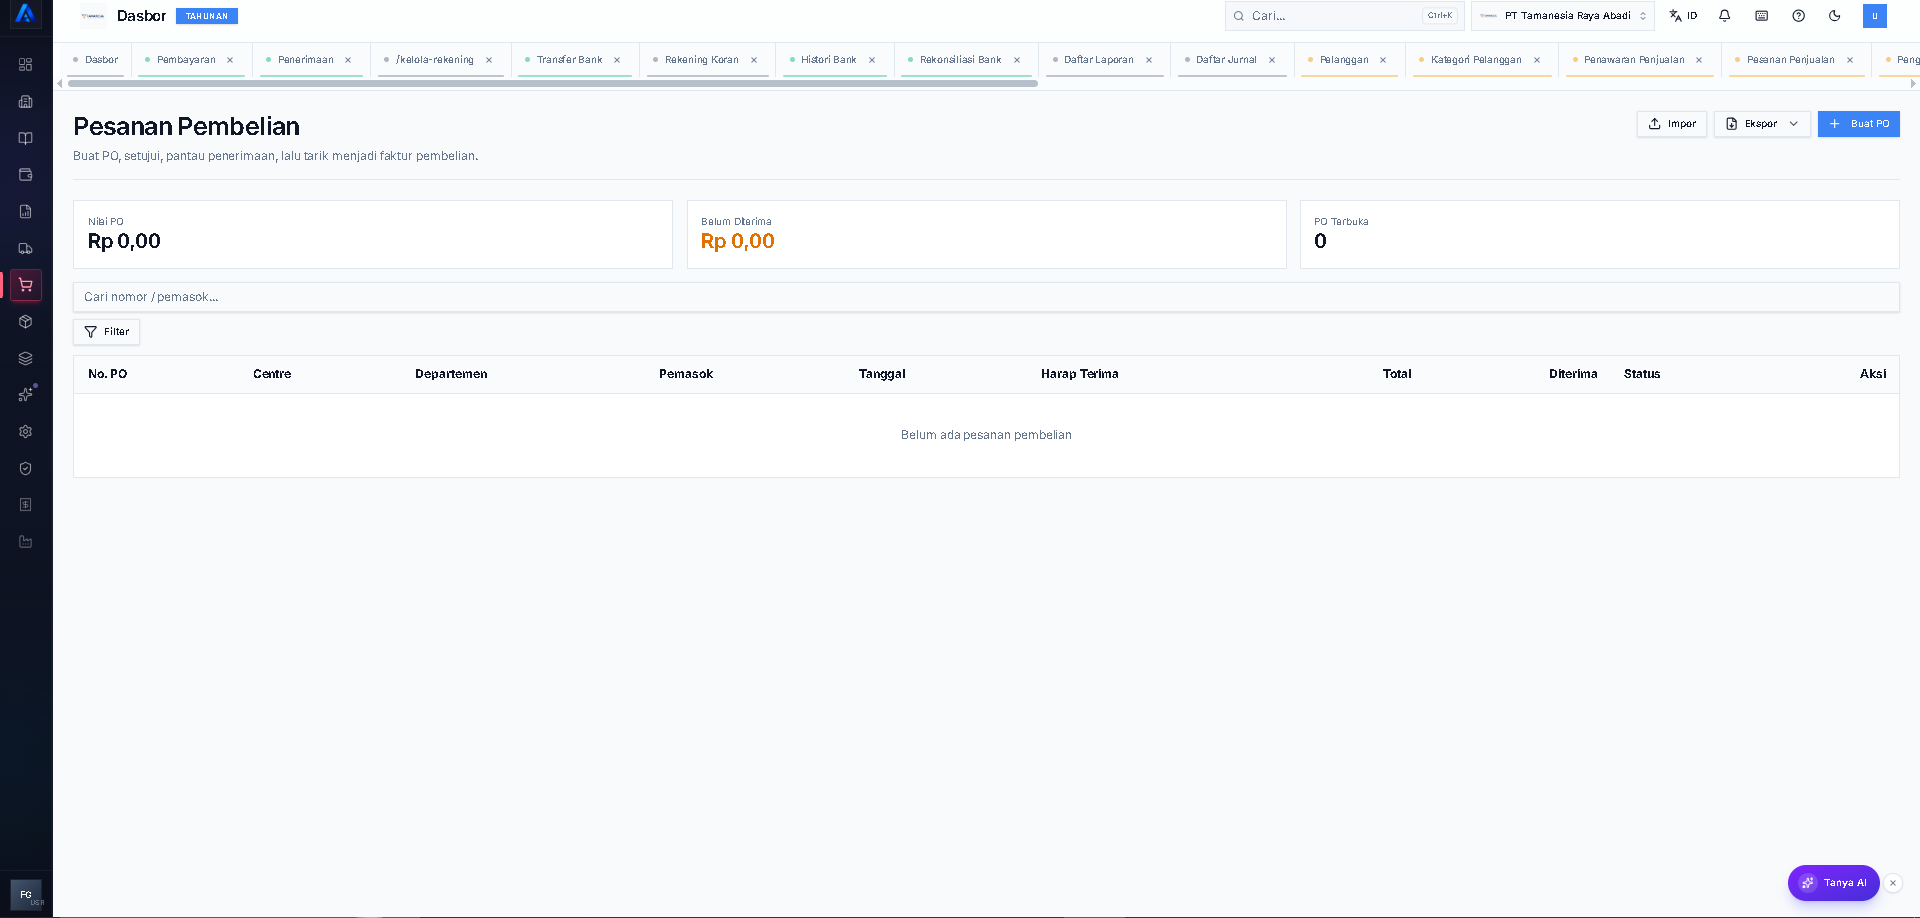The width and height of the screenshot is (1920, 918).
Task: Open the Tanya AI assistant
Action: (1833, 883)
